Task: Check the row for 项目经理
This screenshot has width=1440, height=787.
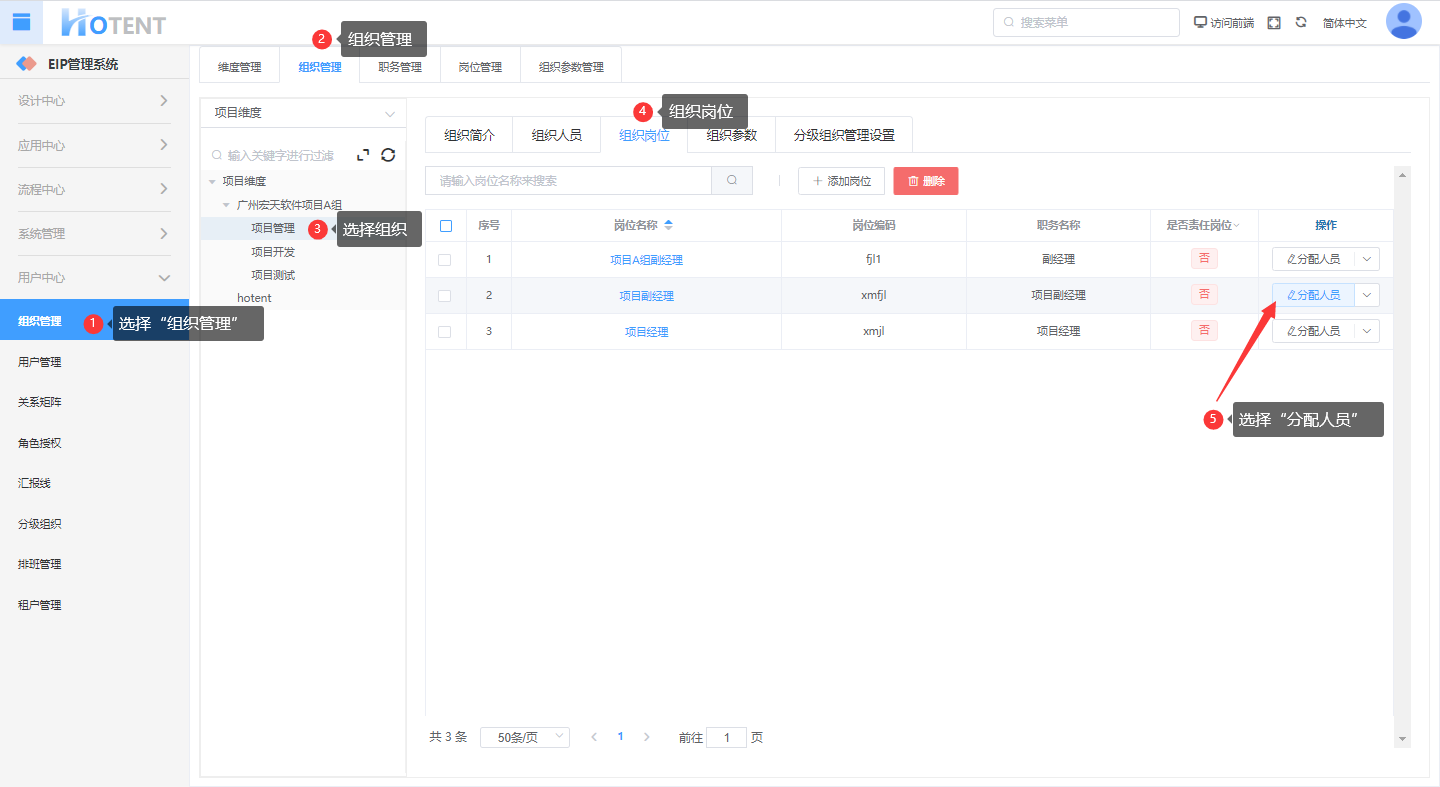Action: [x=445, y=332]
